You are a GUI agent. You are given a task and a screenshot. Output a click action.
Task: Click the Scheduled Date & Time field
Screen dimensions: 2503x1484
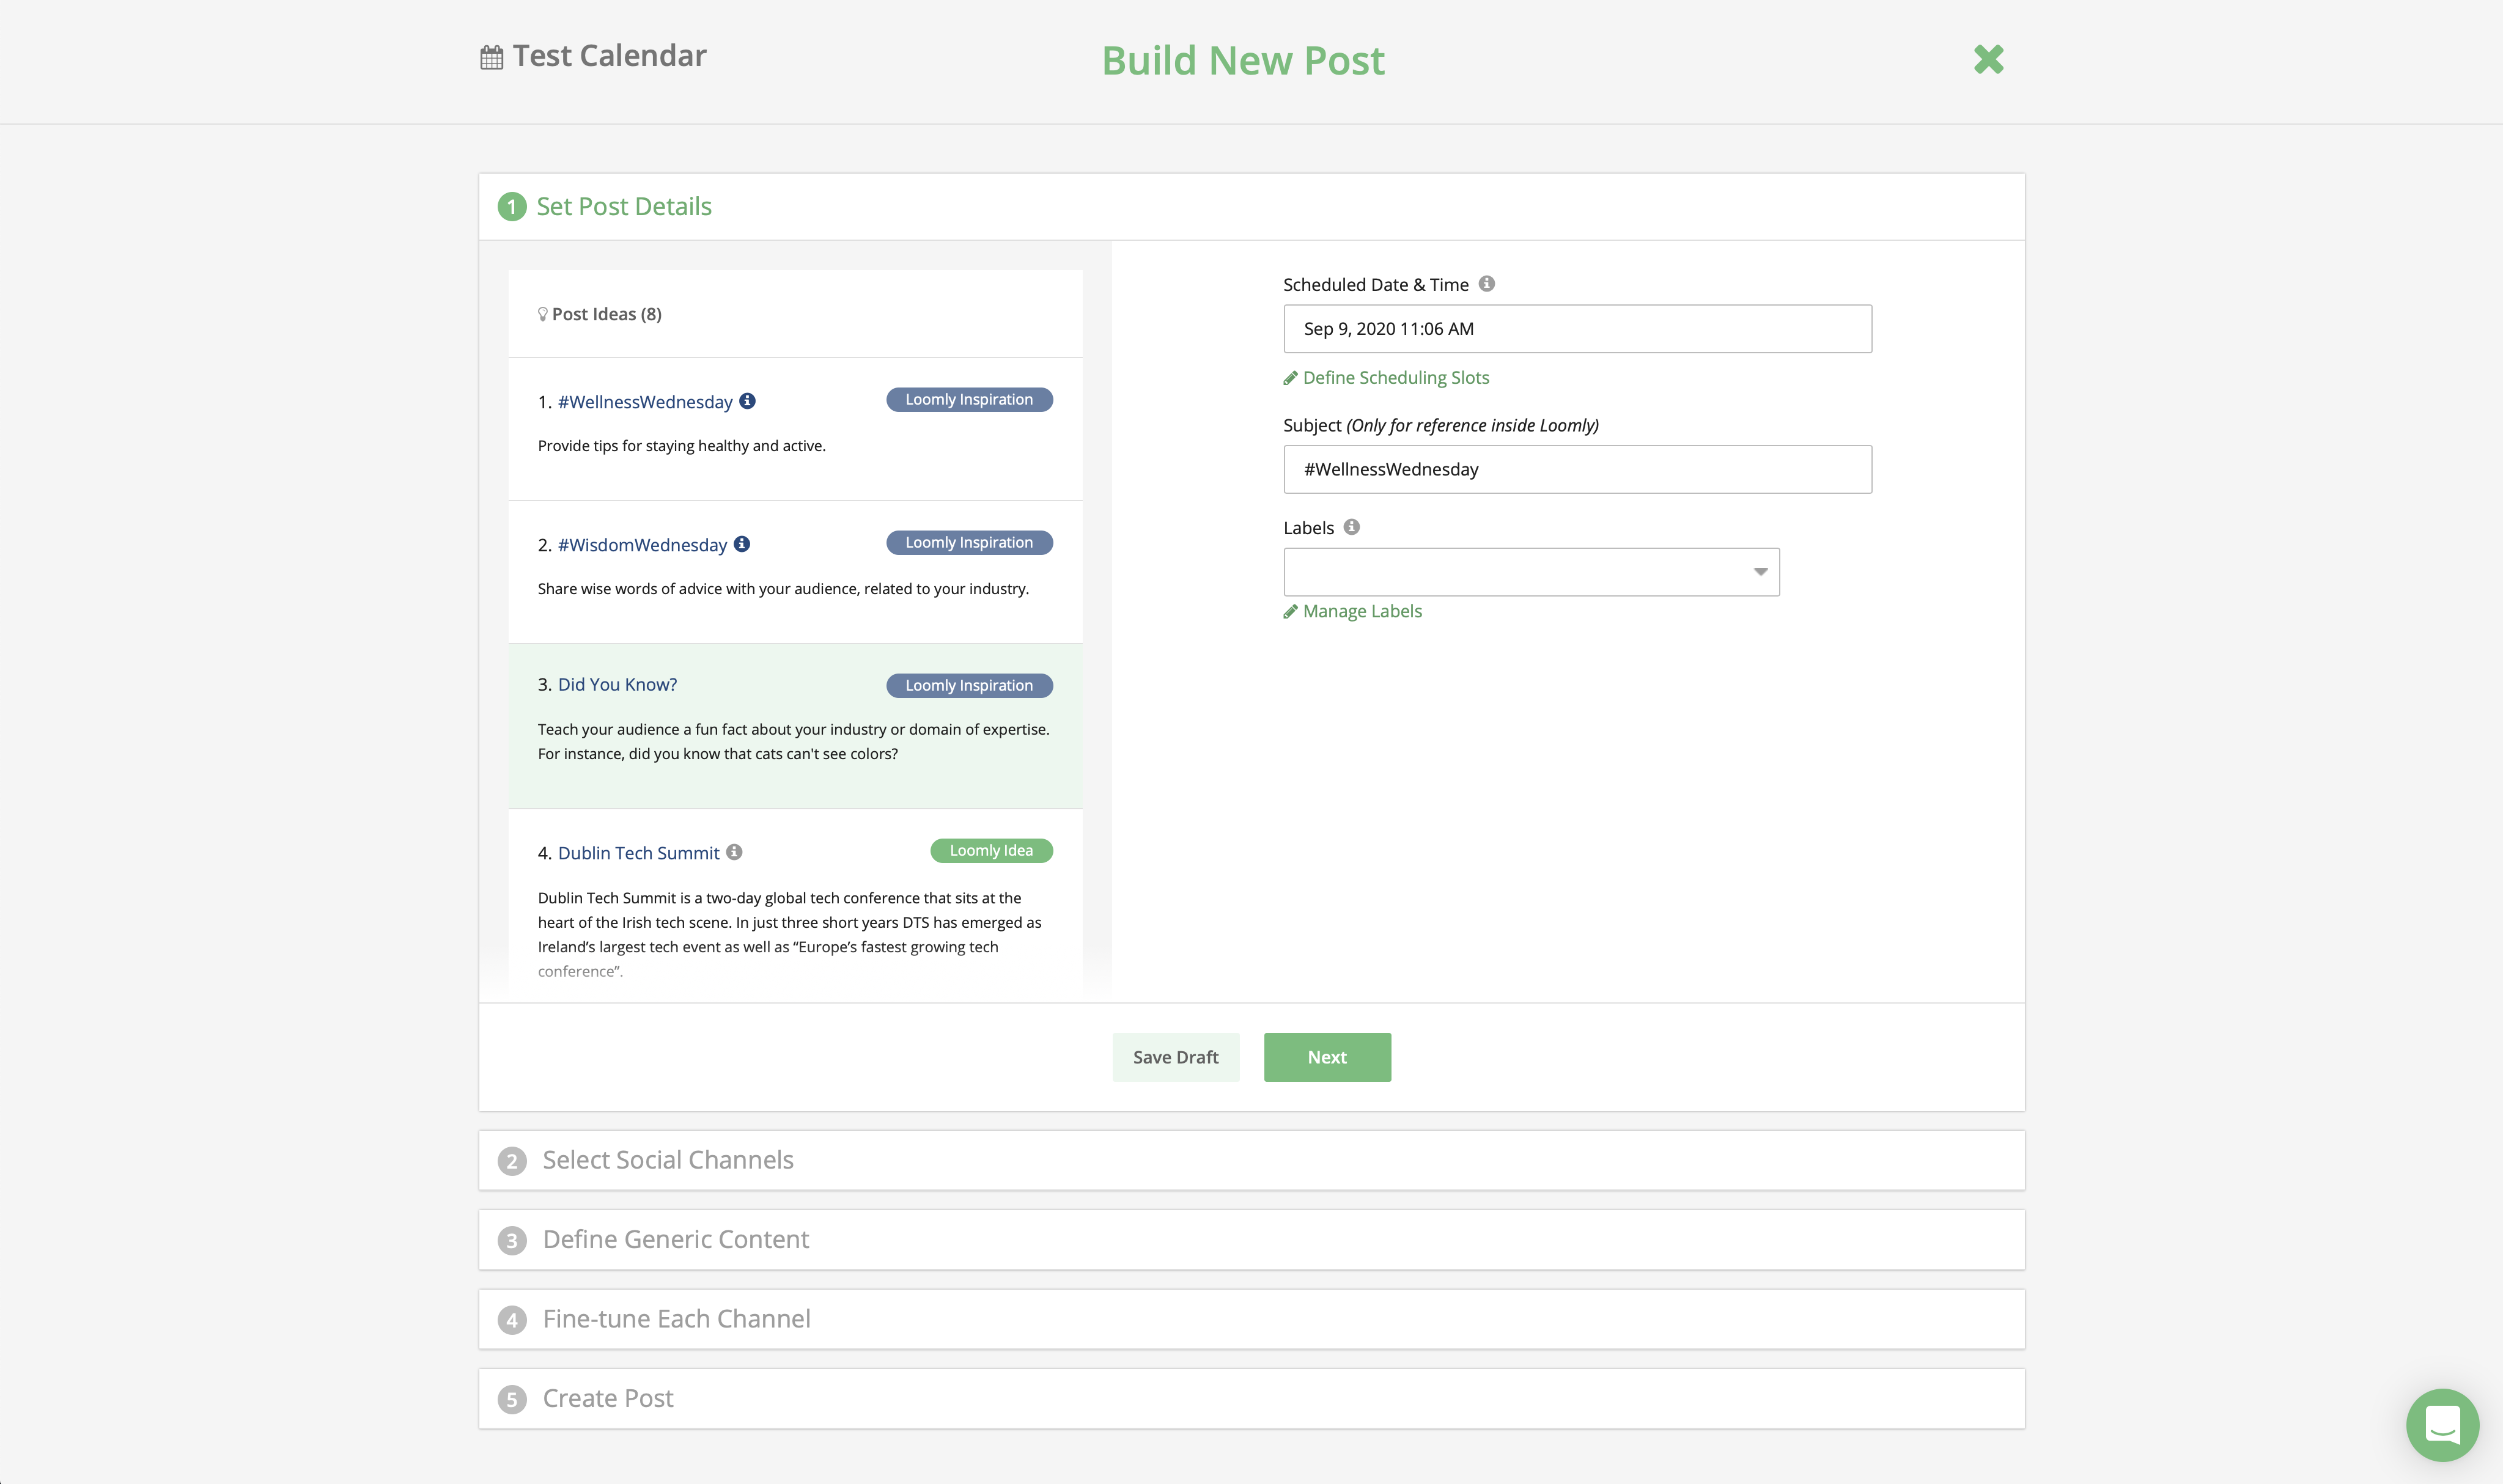(1577, 329)
